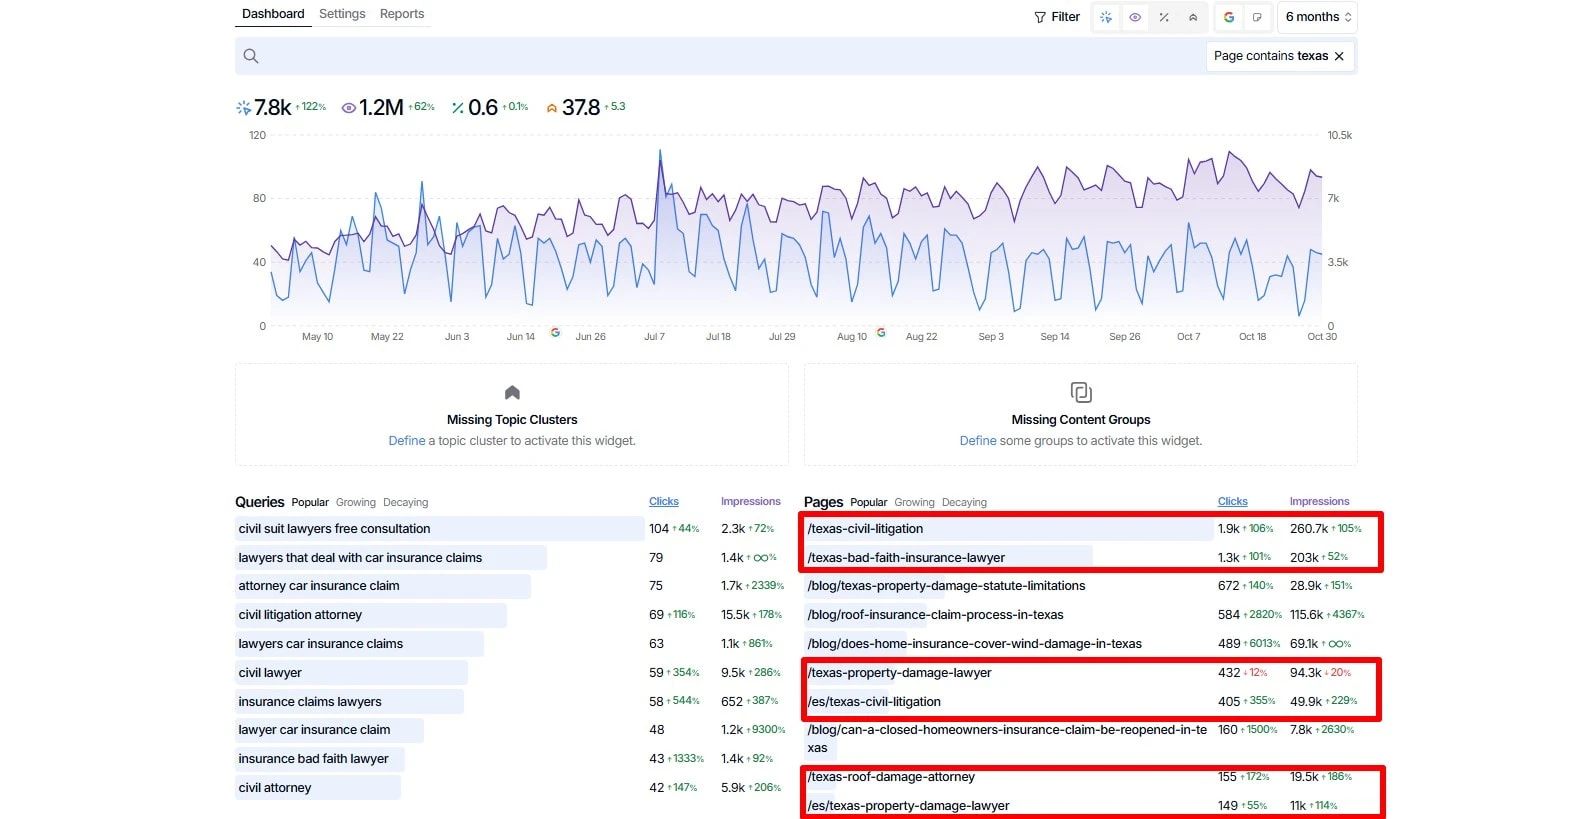The width and height of the screenshot is (1574, 819).
Task: Open the Settings tab
Action: pyautogui.click(x=342, y=14)
